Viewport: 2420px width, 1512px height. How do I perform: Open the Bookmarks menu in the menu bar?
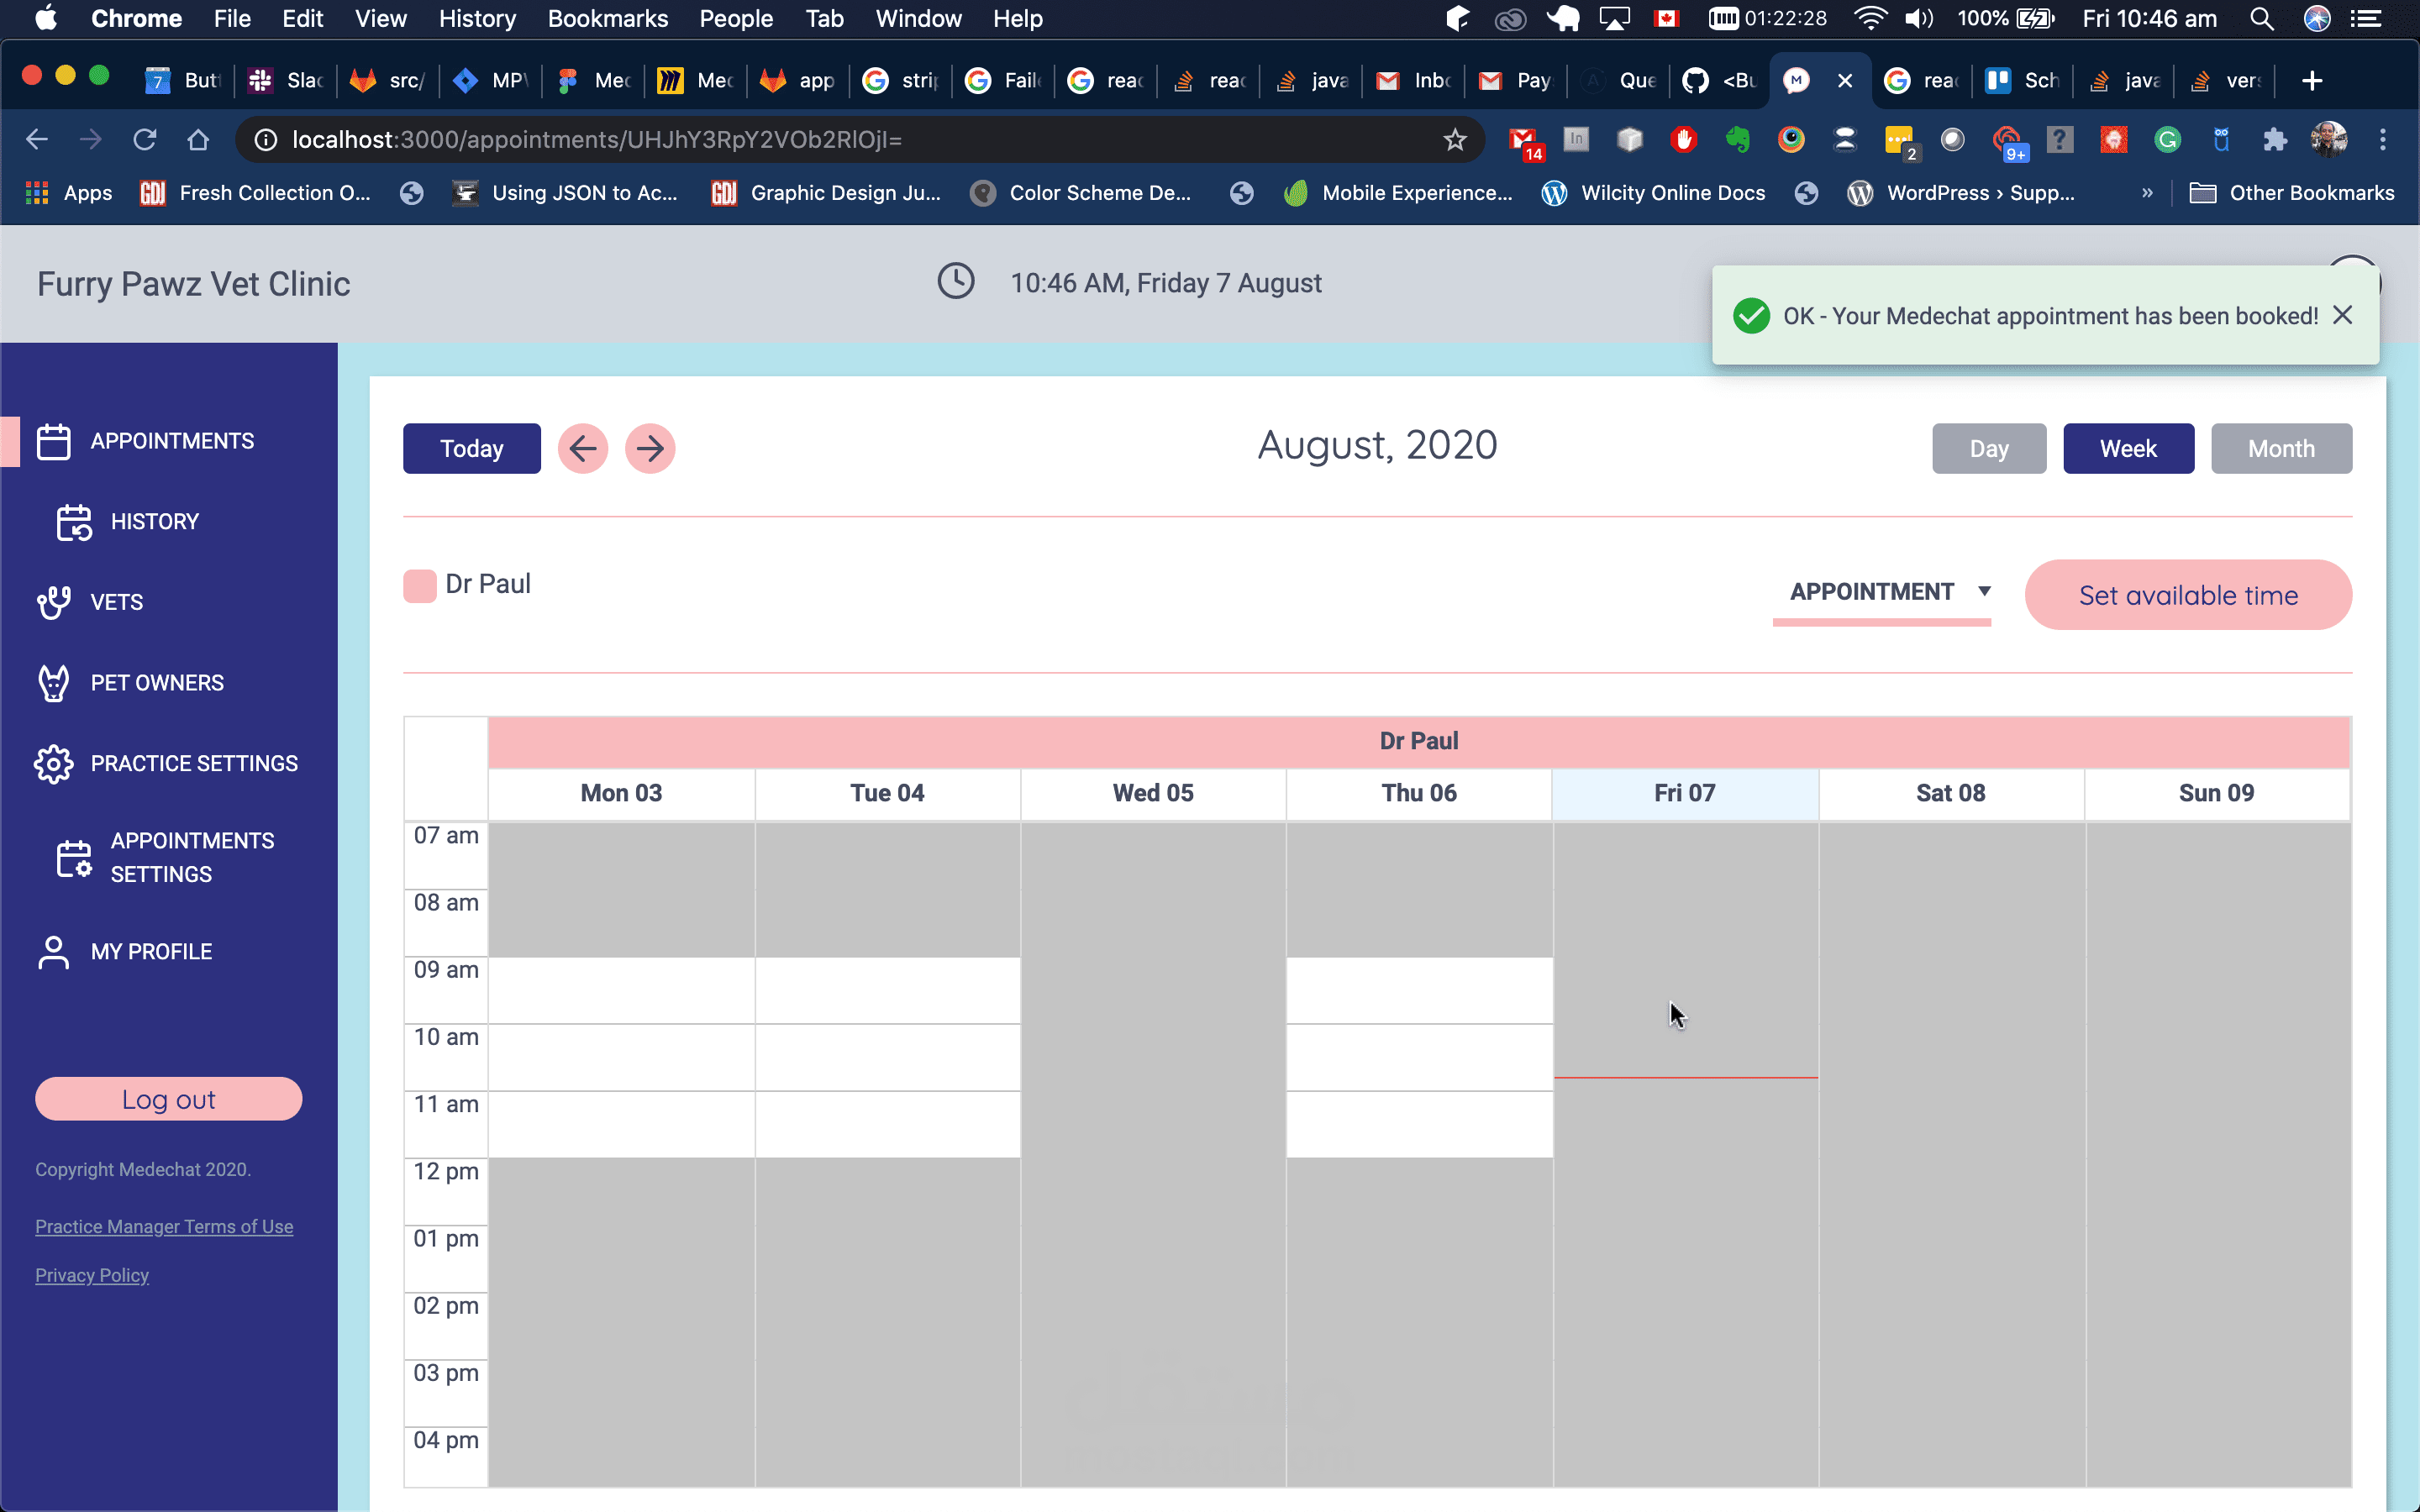[607, 19]
